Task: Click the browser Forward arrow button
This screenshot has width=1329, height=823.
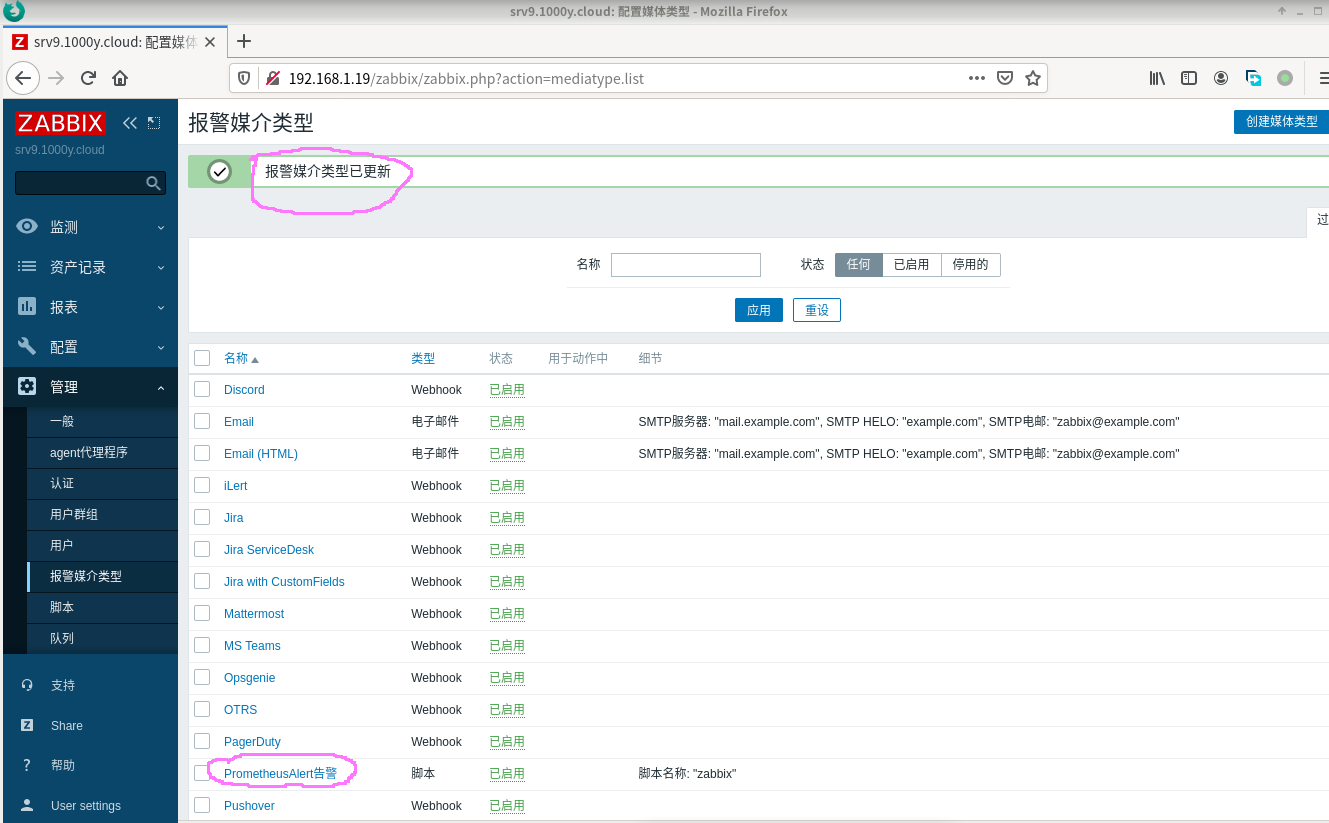Action: click(x=56, y=78)
